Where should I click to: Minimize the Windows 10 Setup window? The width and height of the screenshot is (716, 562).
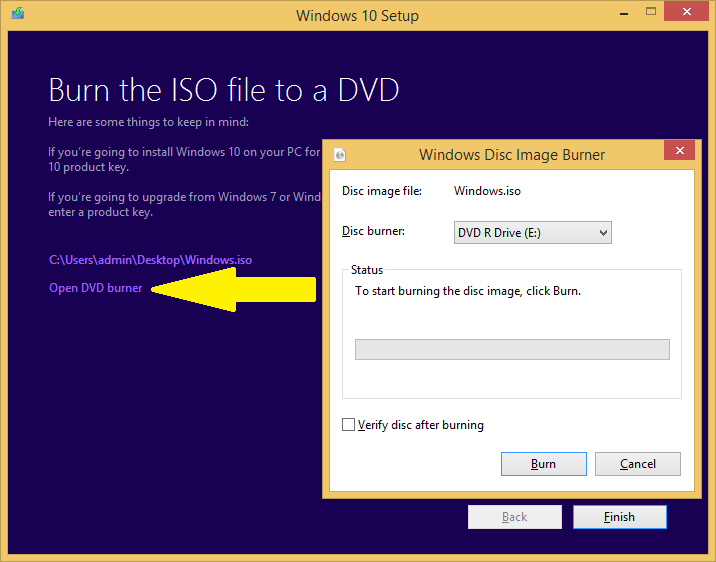[x=624, y=14]
